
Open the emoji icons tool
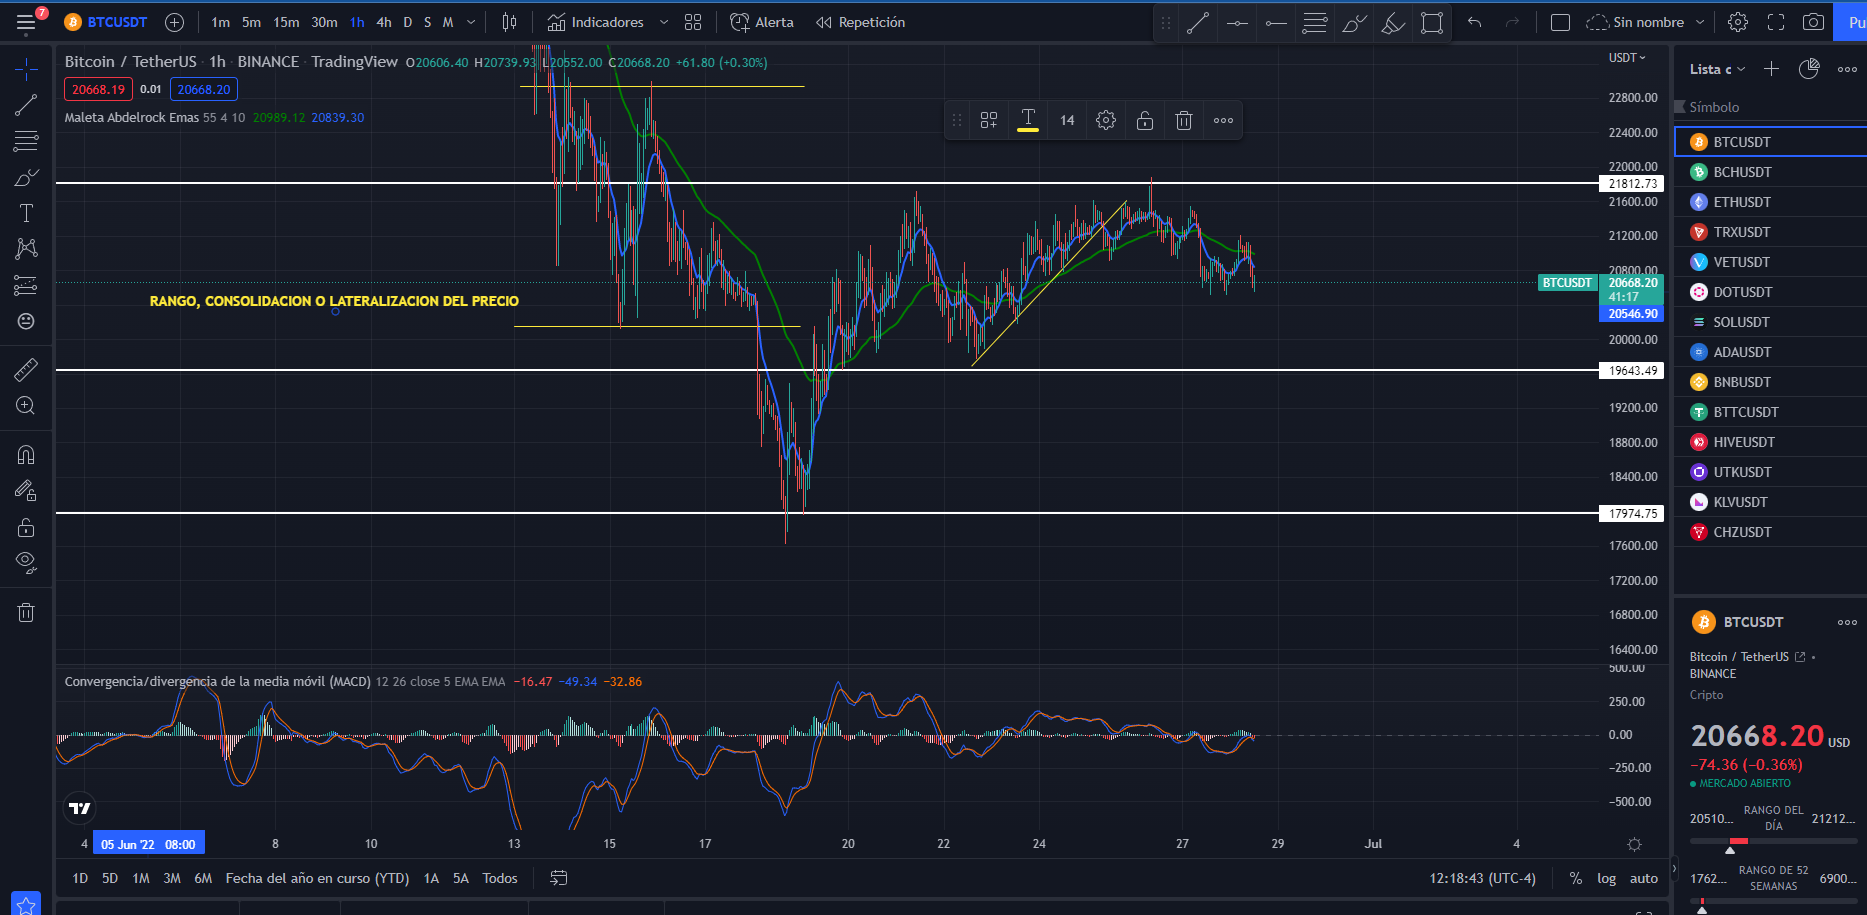tap(26, 321)
